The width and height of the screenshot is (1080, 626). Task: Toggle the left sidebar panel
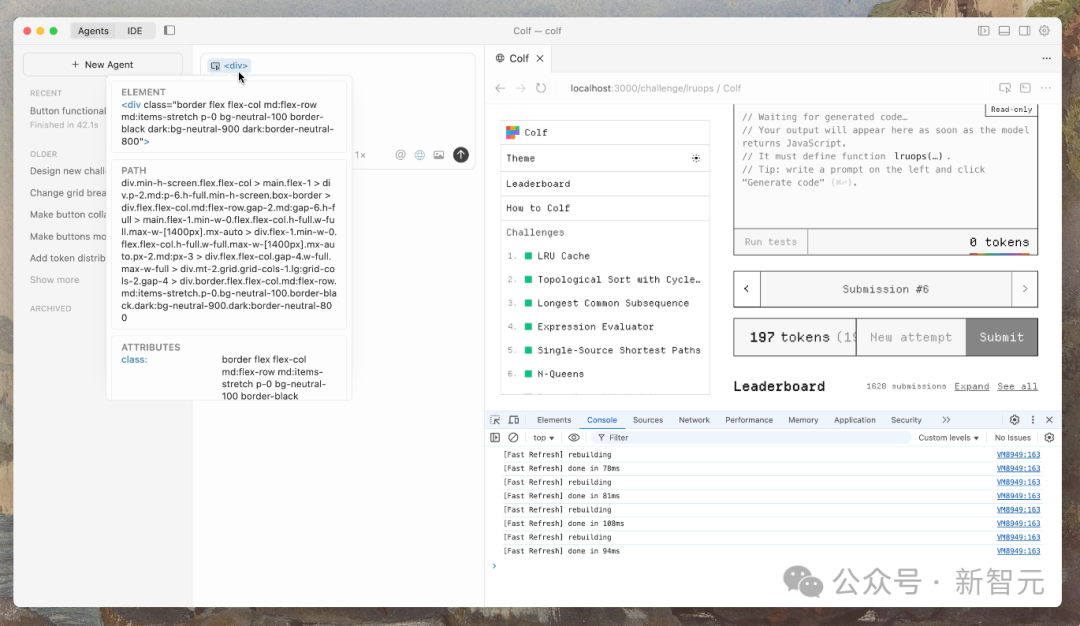169,31
